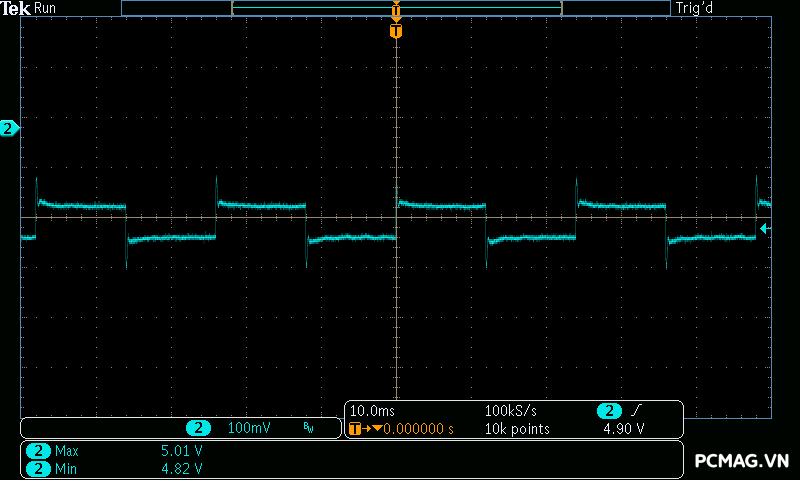The width and height of the screenshot is (800, 480).
Task: Click the trigger source channel 2 badge
Action: (x=609, y=411)
